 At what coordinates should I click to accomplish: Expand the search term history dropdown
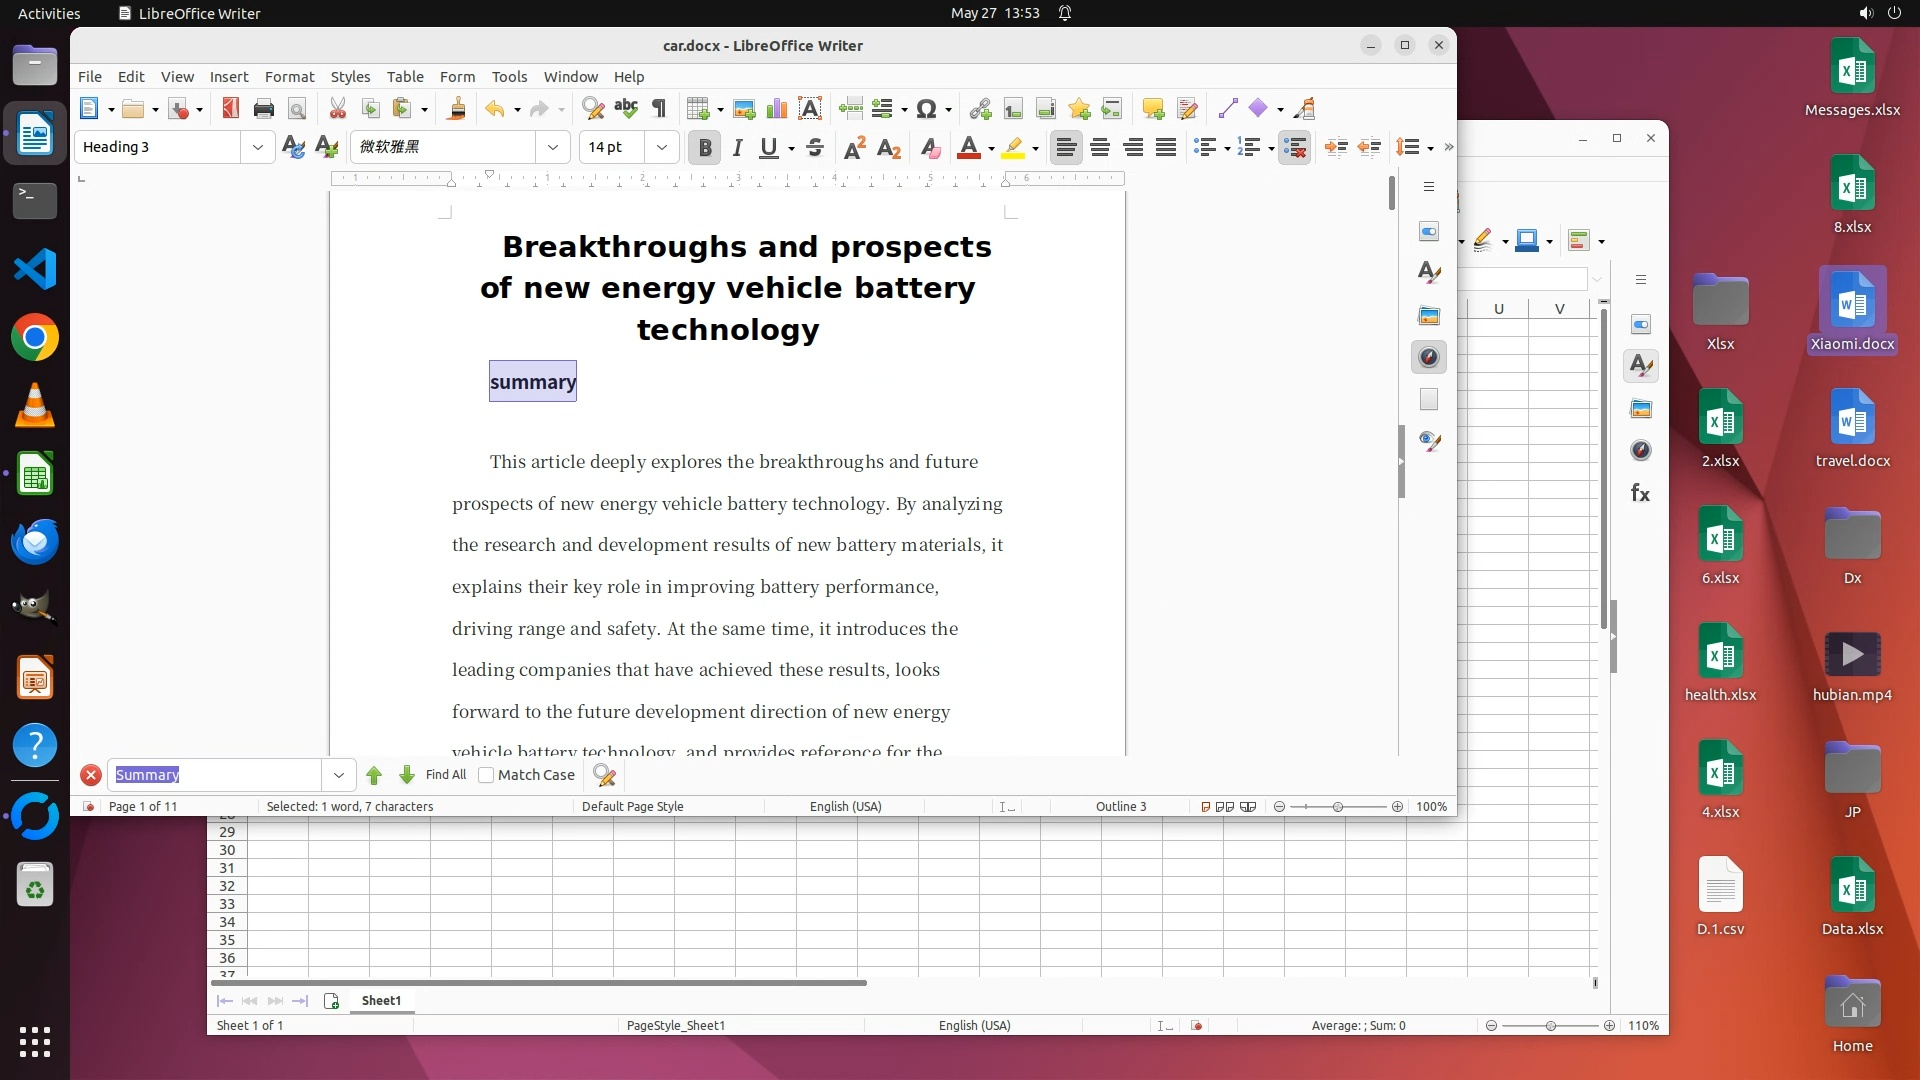(339, 775)
